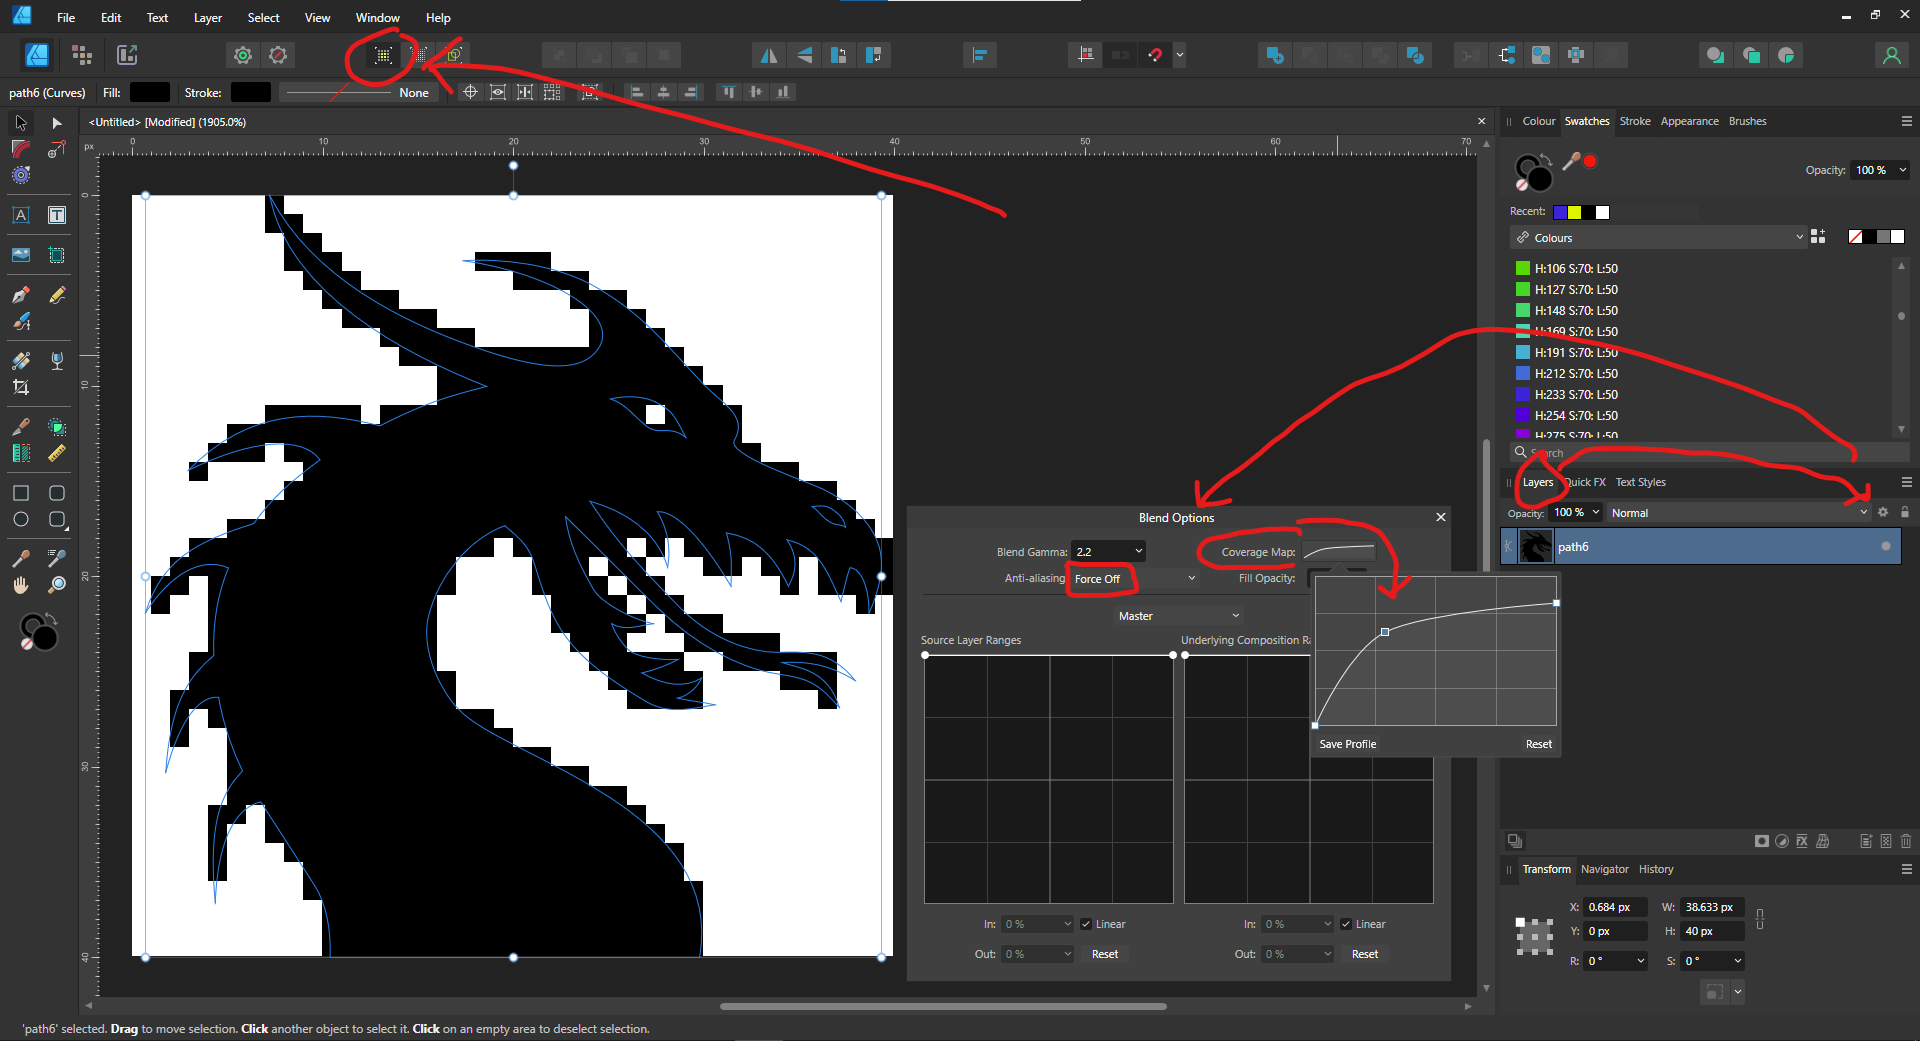This screenshot has height=1041, width=1920.
Task: Switch to the Navigator tab
Action: coord(1604,869)
